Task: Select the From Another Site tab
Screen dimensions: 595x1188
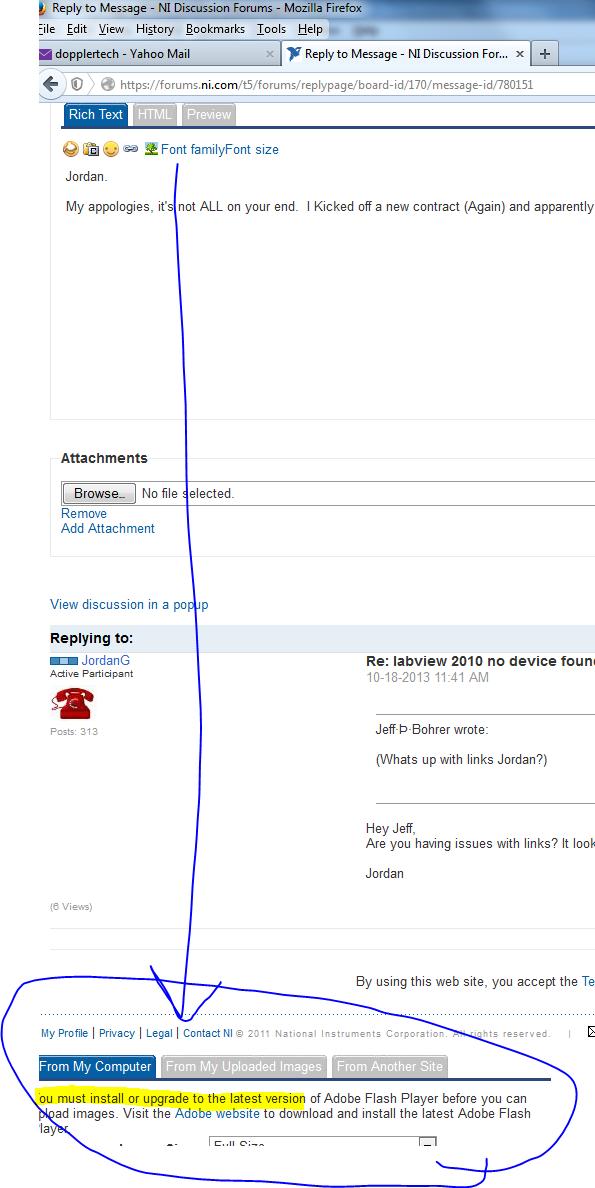Action: point(390,1066)
